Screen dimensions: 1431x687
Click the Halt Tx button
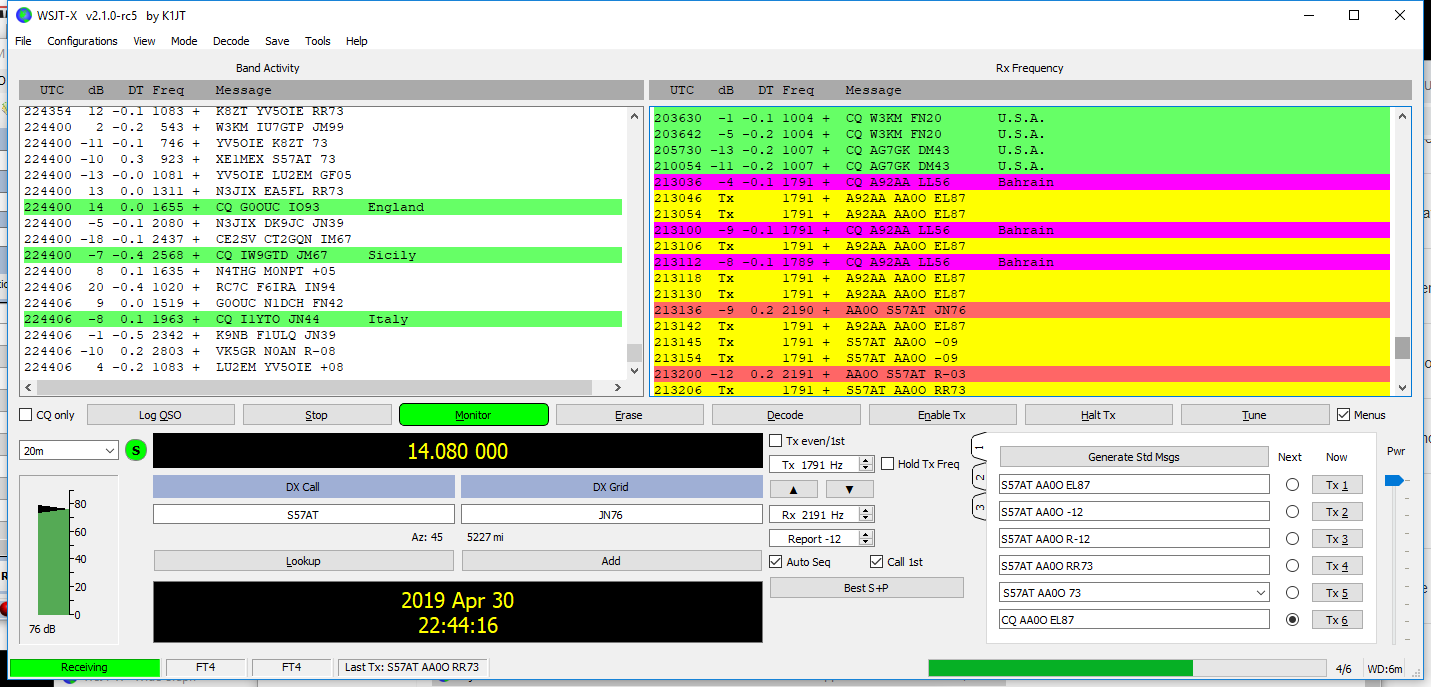click(x=1098, y=415)
